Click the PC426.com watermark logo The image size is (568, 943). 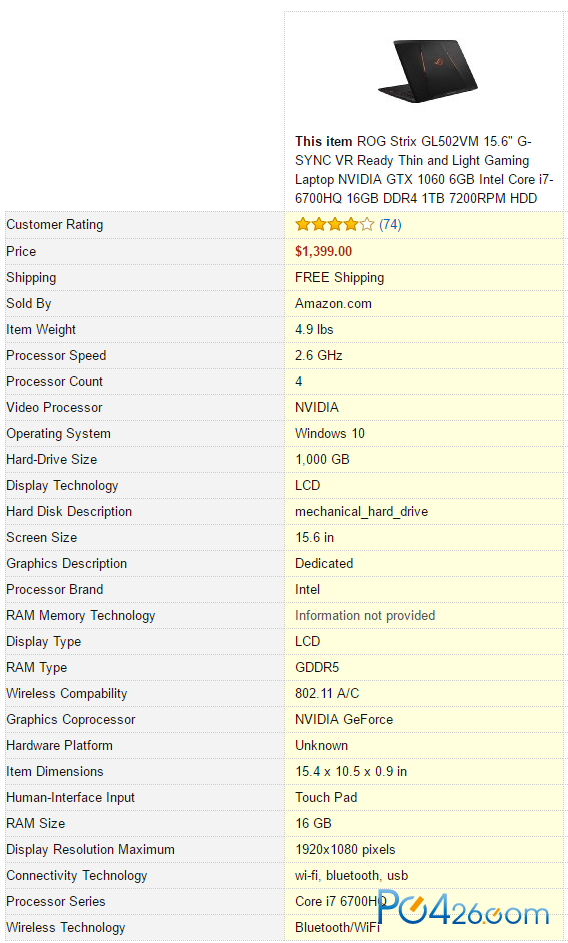463,908
